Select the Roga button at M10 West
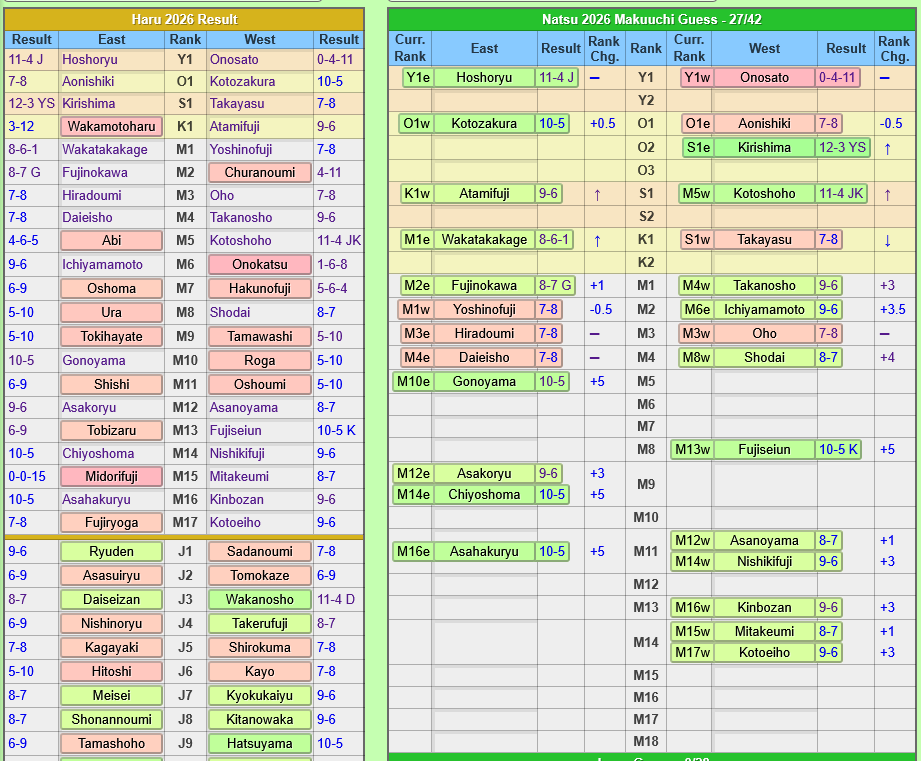921x761 pixels. click(260, 361)
